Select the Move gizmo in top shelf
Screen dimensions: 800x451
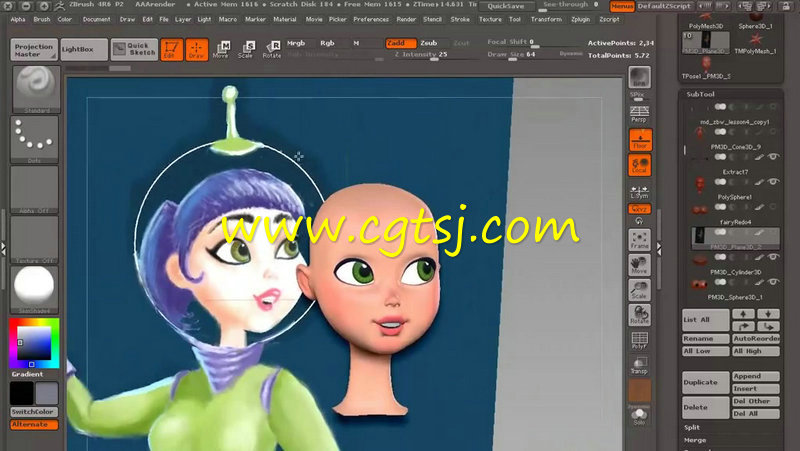coord(221,49)
